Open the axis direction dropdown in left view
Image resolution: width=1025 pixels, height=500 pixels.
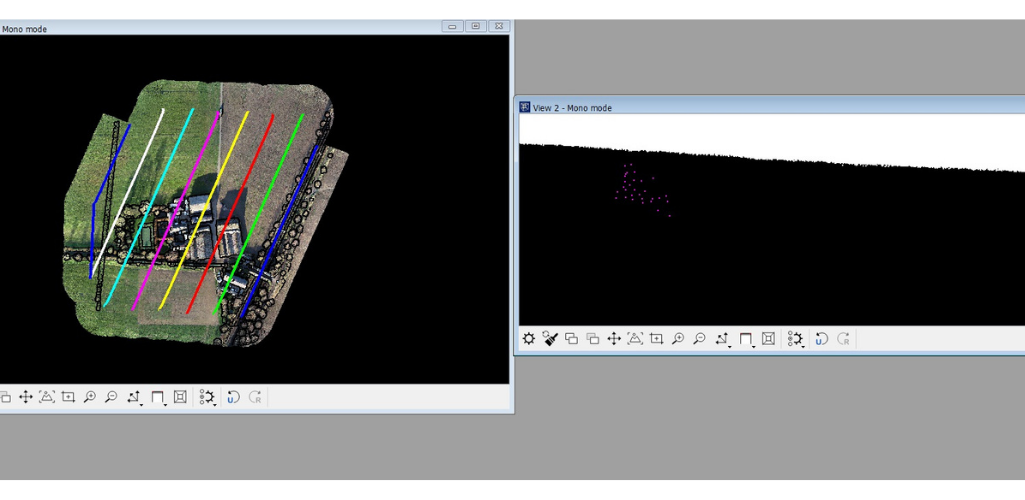[134, 397]
